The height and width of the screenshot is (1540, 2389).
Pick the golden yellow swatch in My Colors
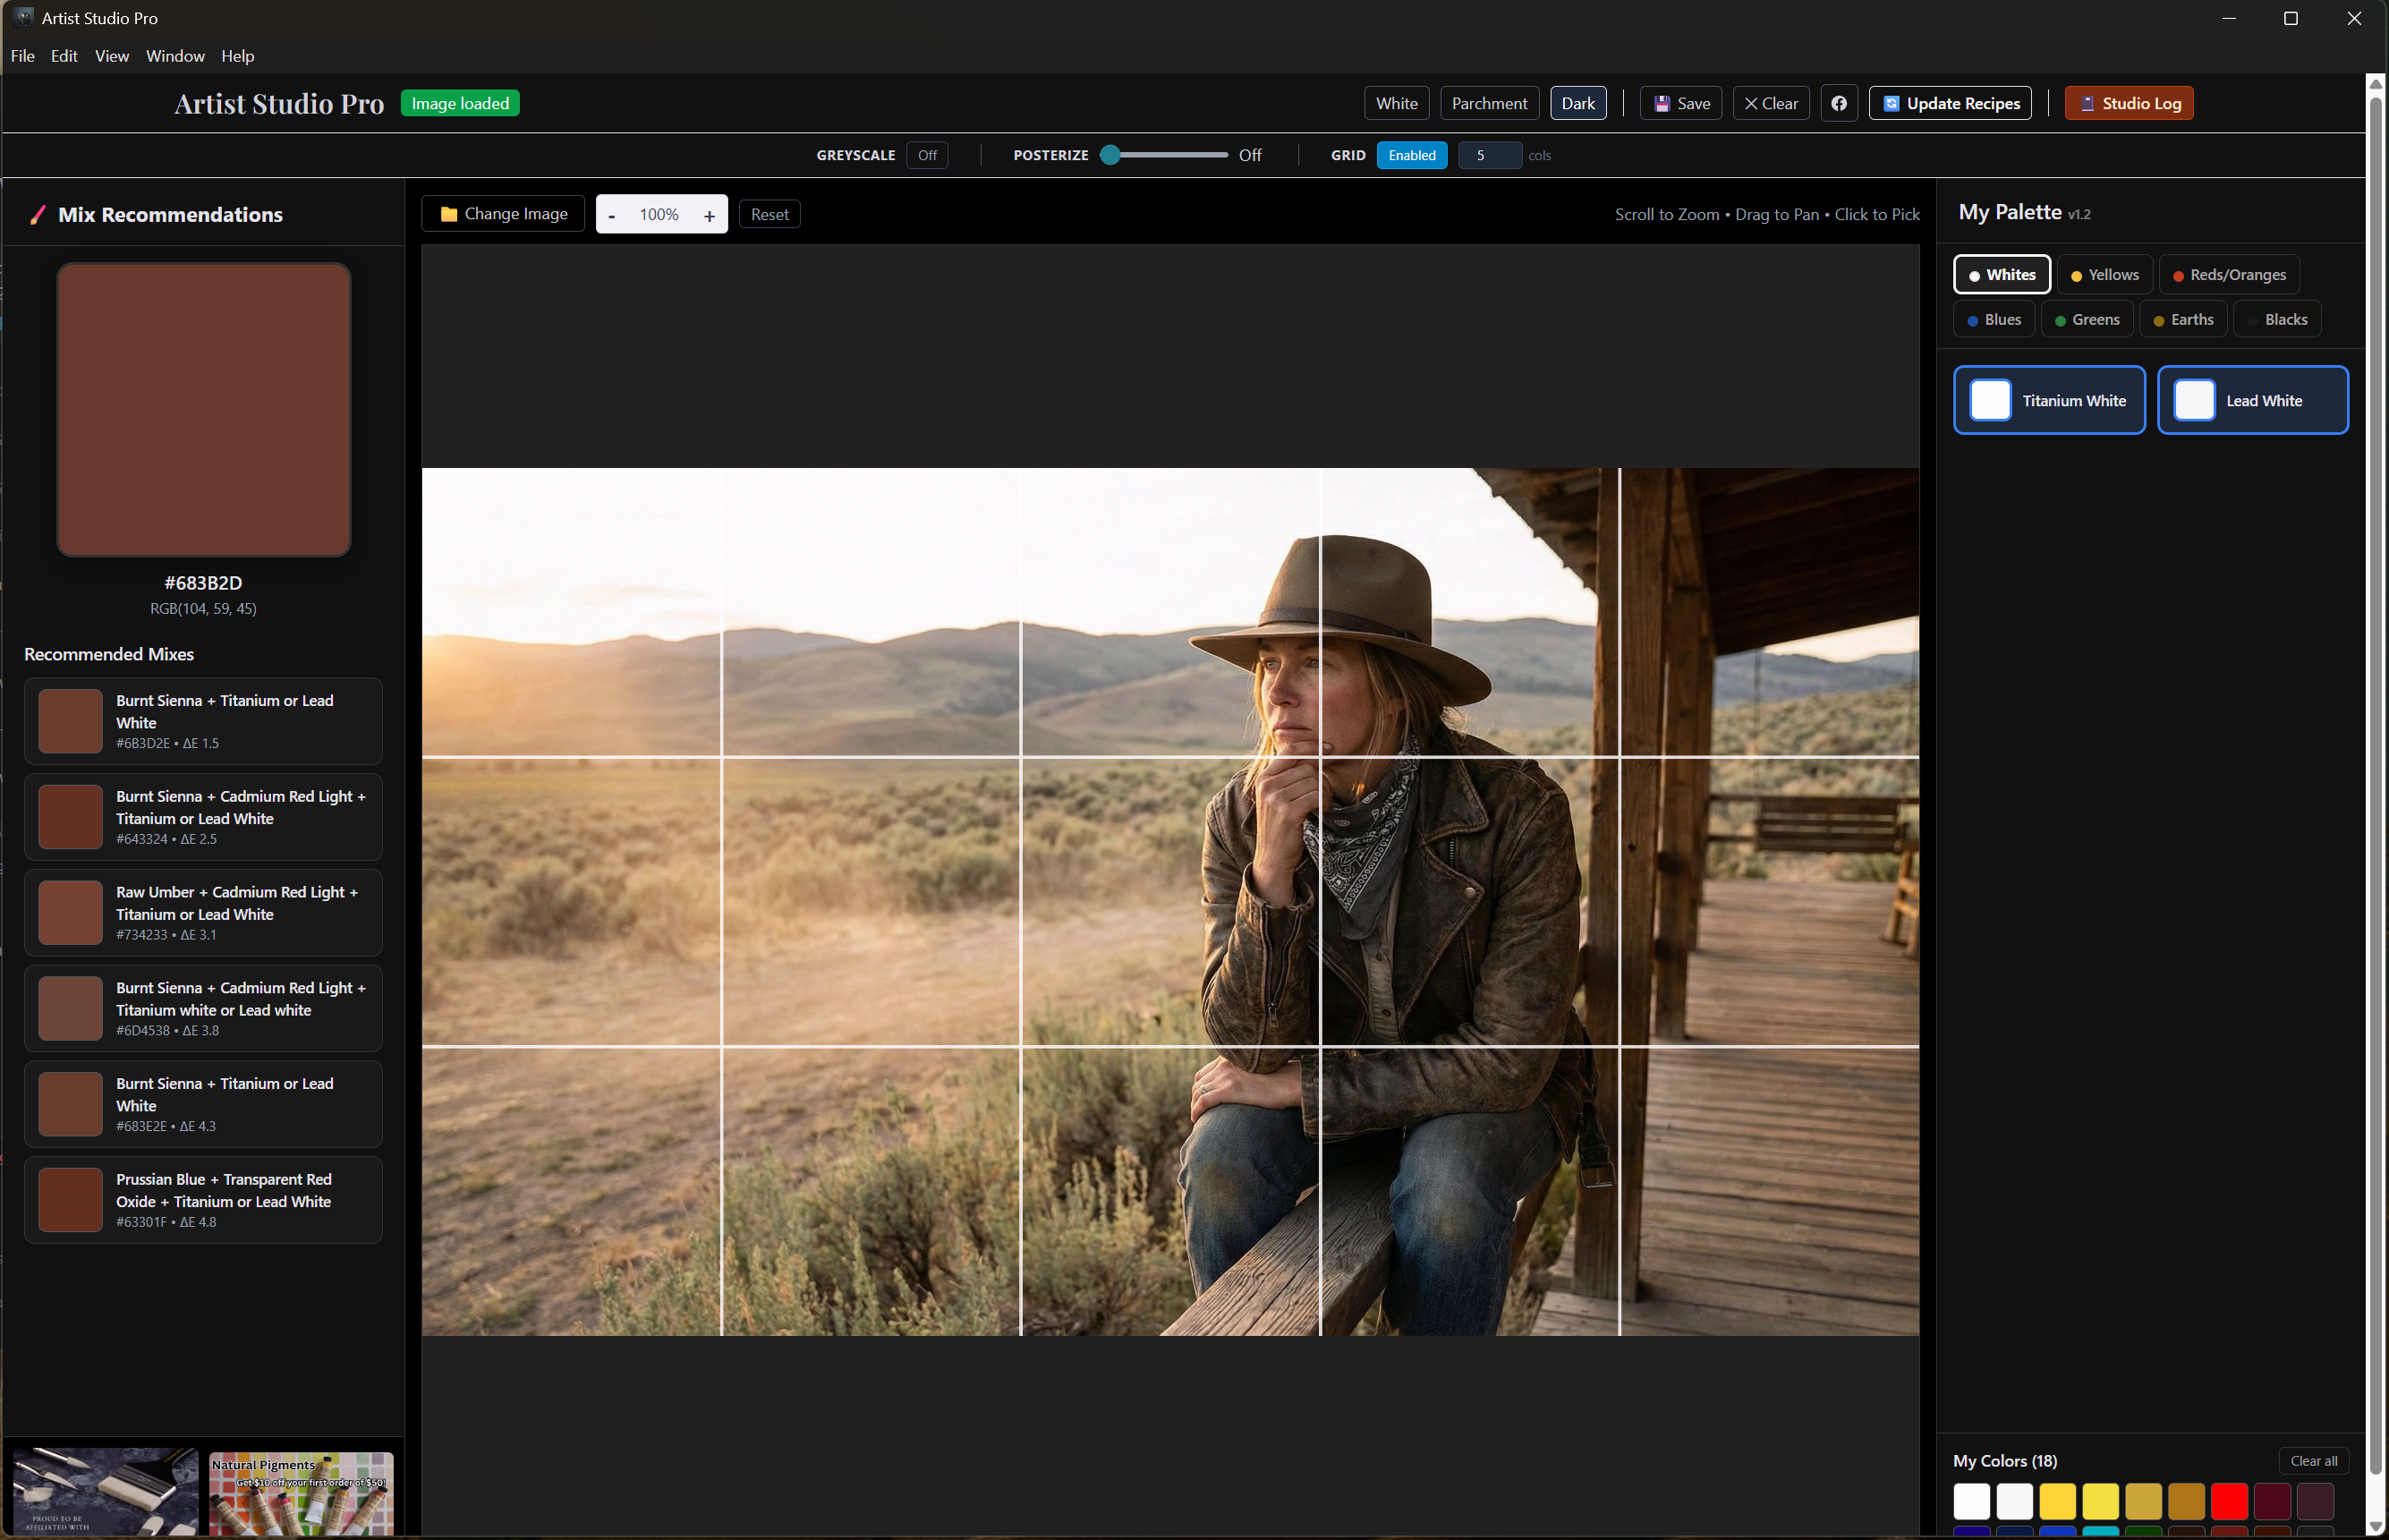coord(2057,1500)
